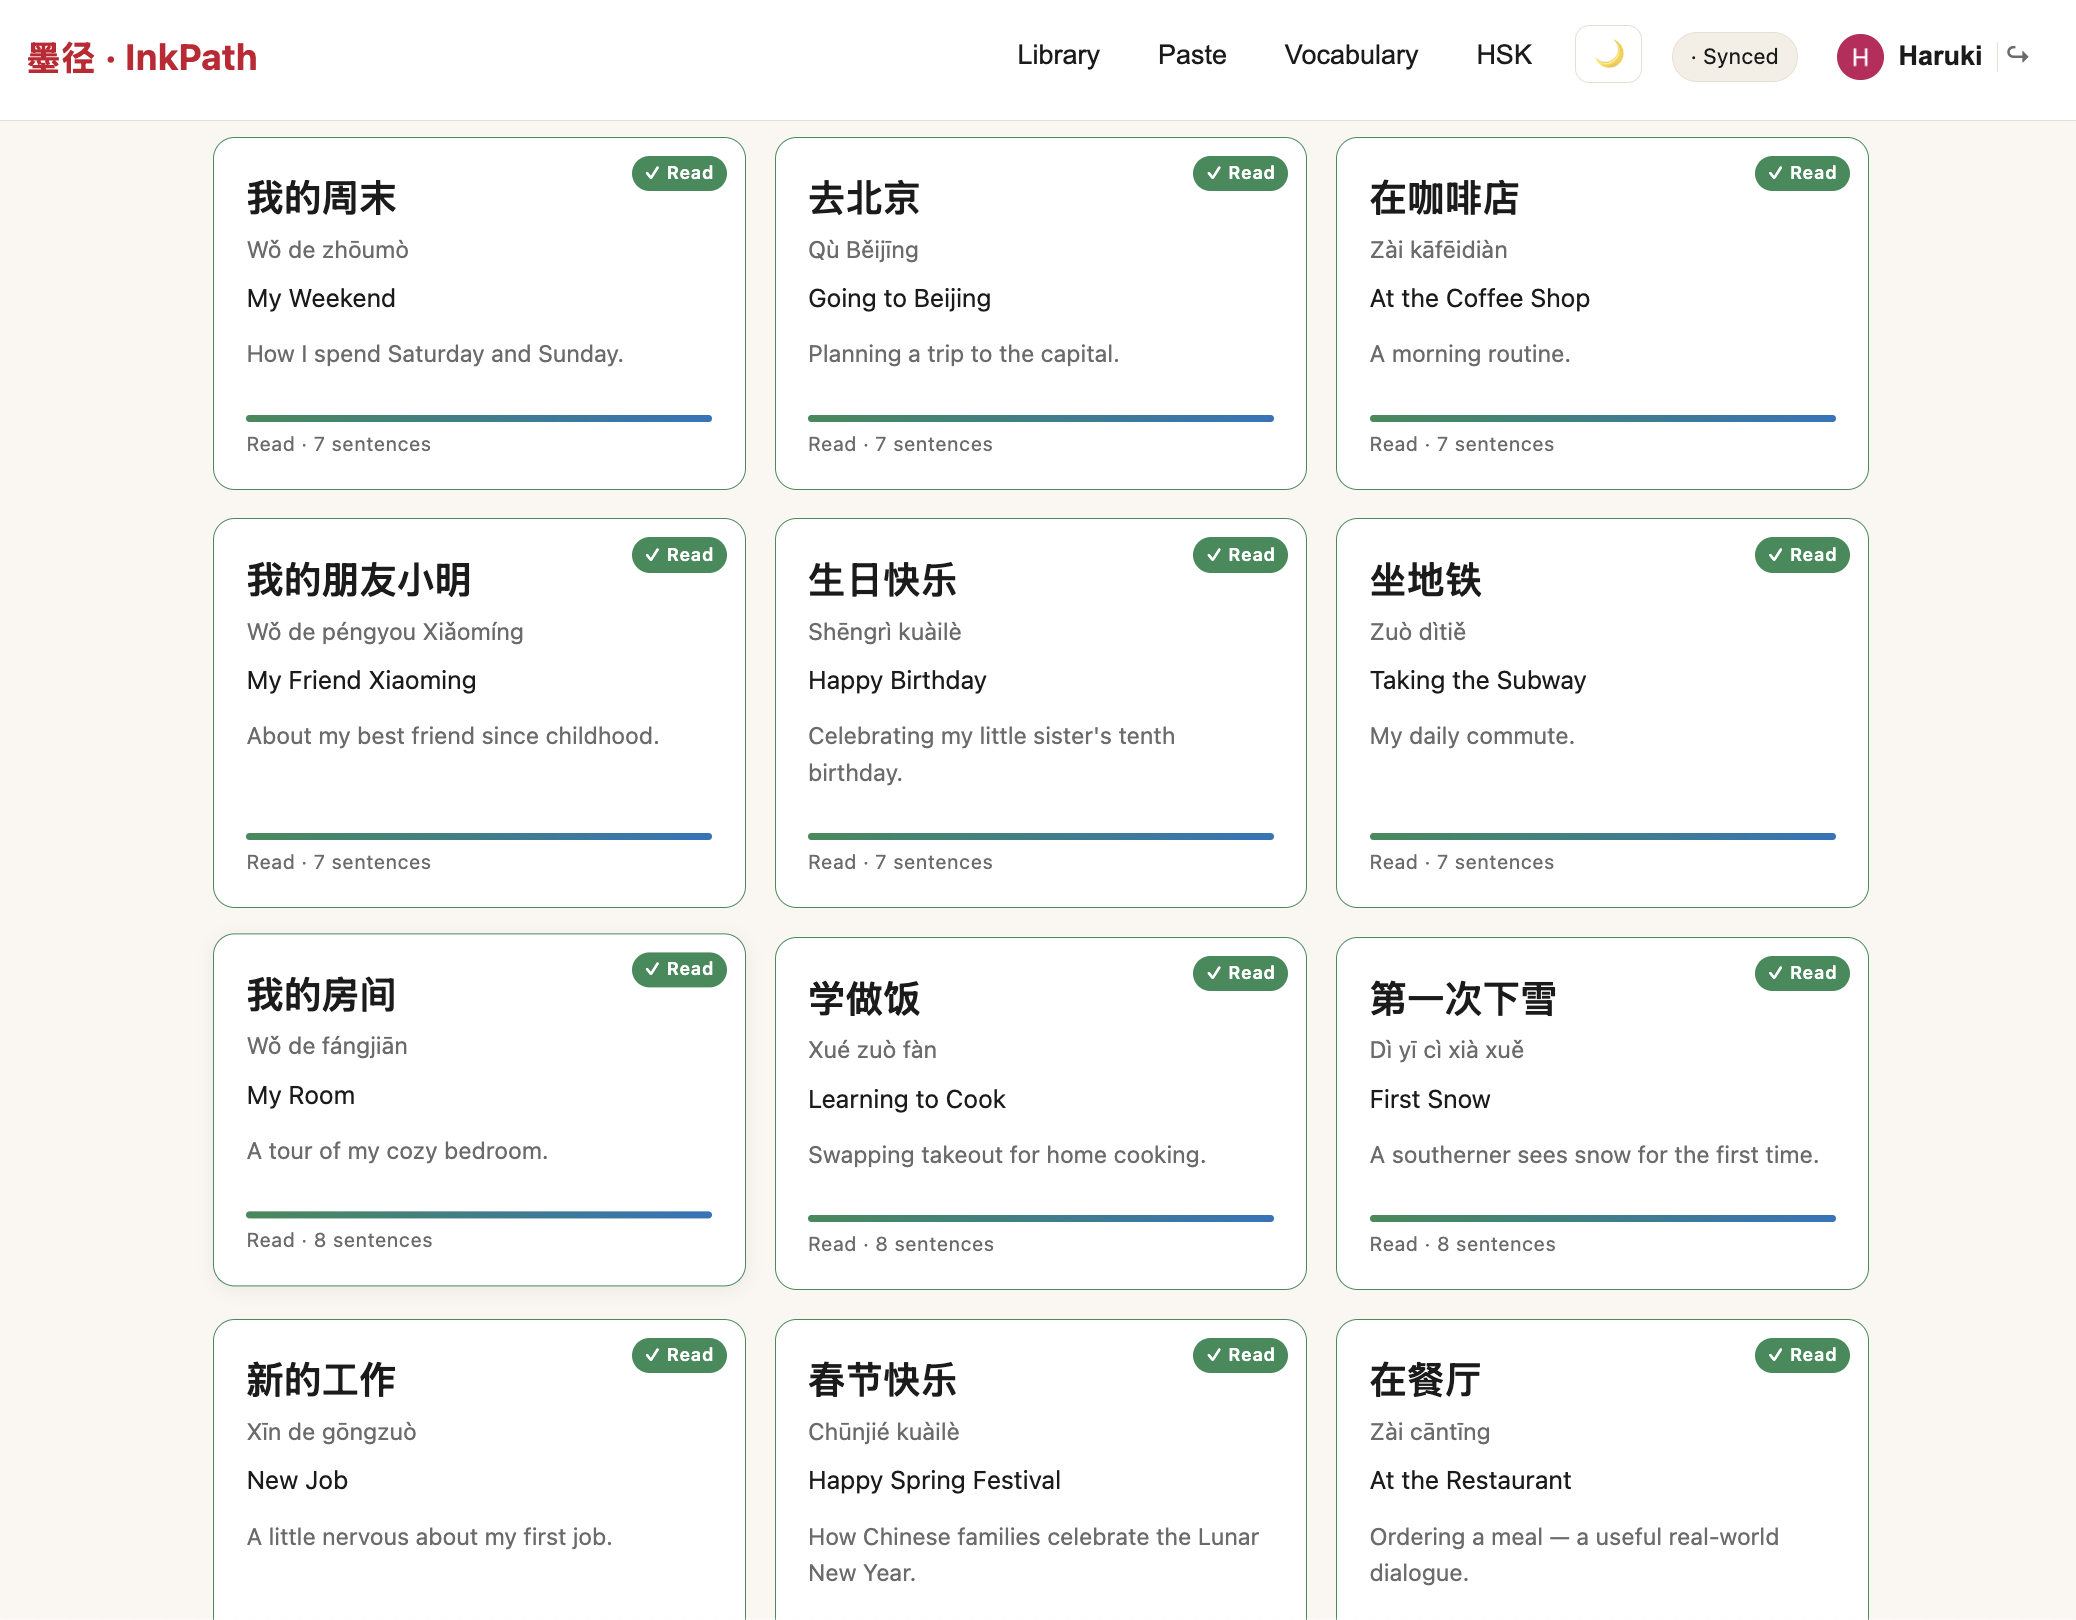Open the story titled 生日快乐
This screenshot has width=2076, height=1620.
pos(883,580)
